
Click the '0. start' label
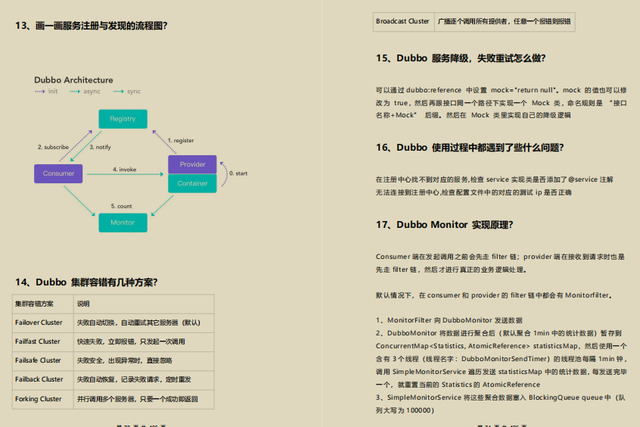[x=238, y=173]
